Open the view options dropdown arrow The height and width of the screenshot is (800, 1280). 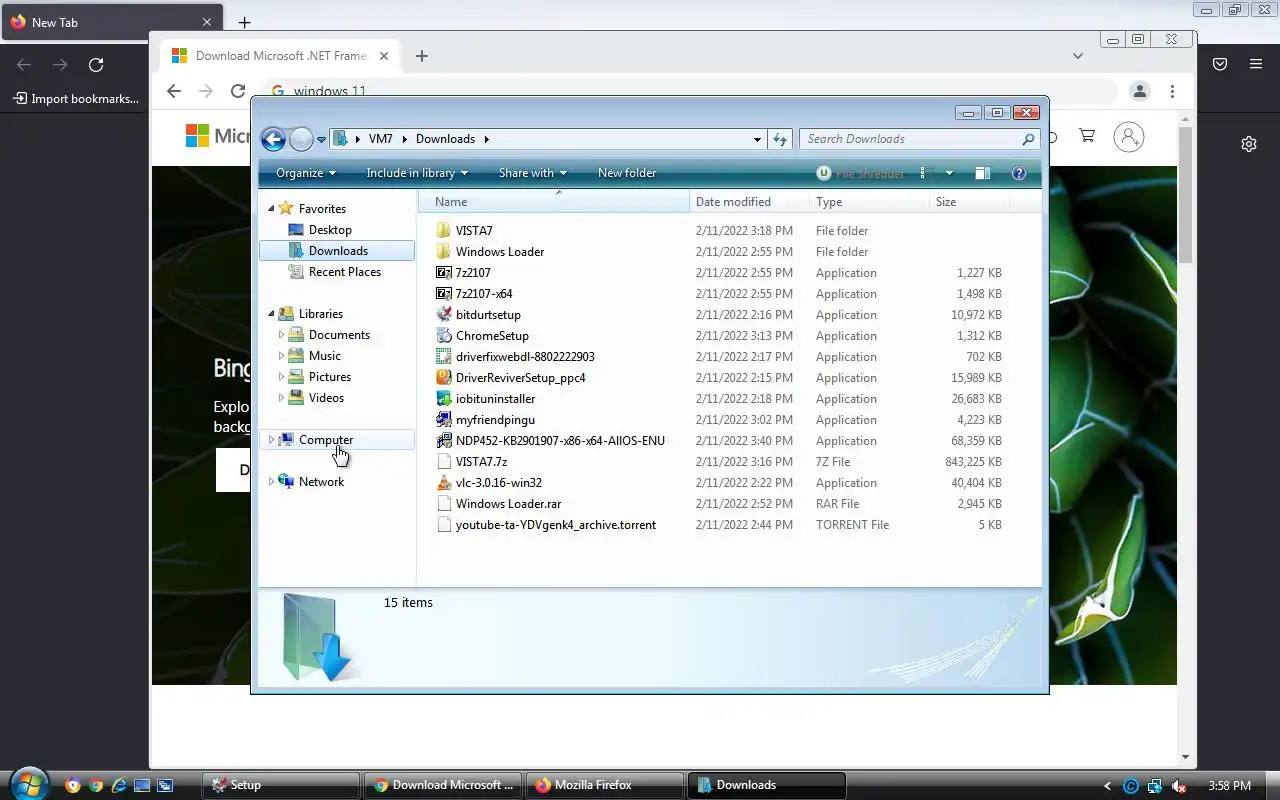(x=949, y=173)
